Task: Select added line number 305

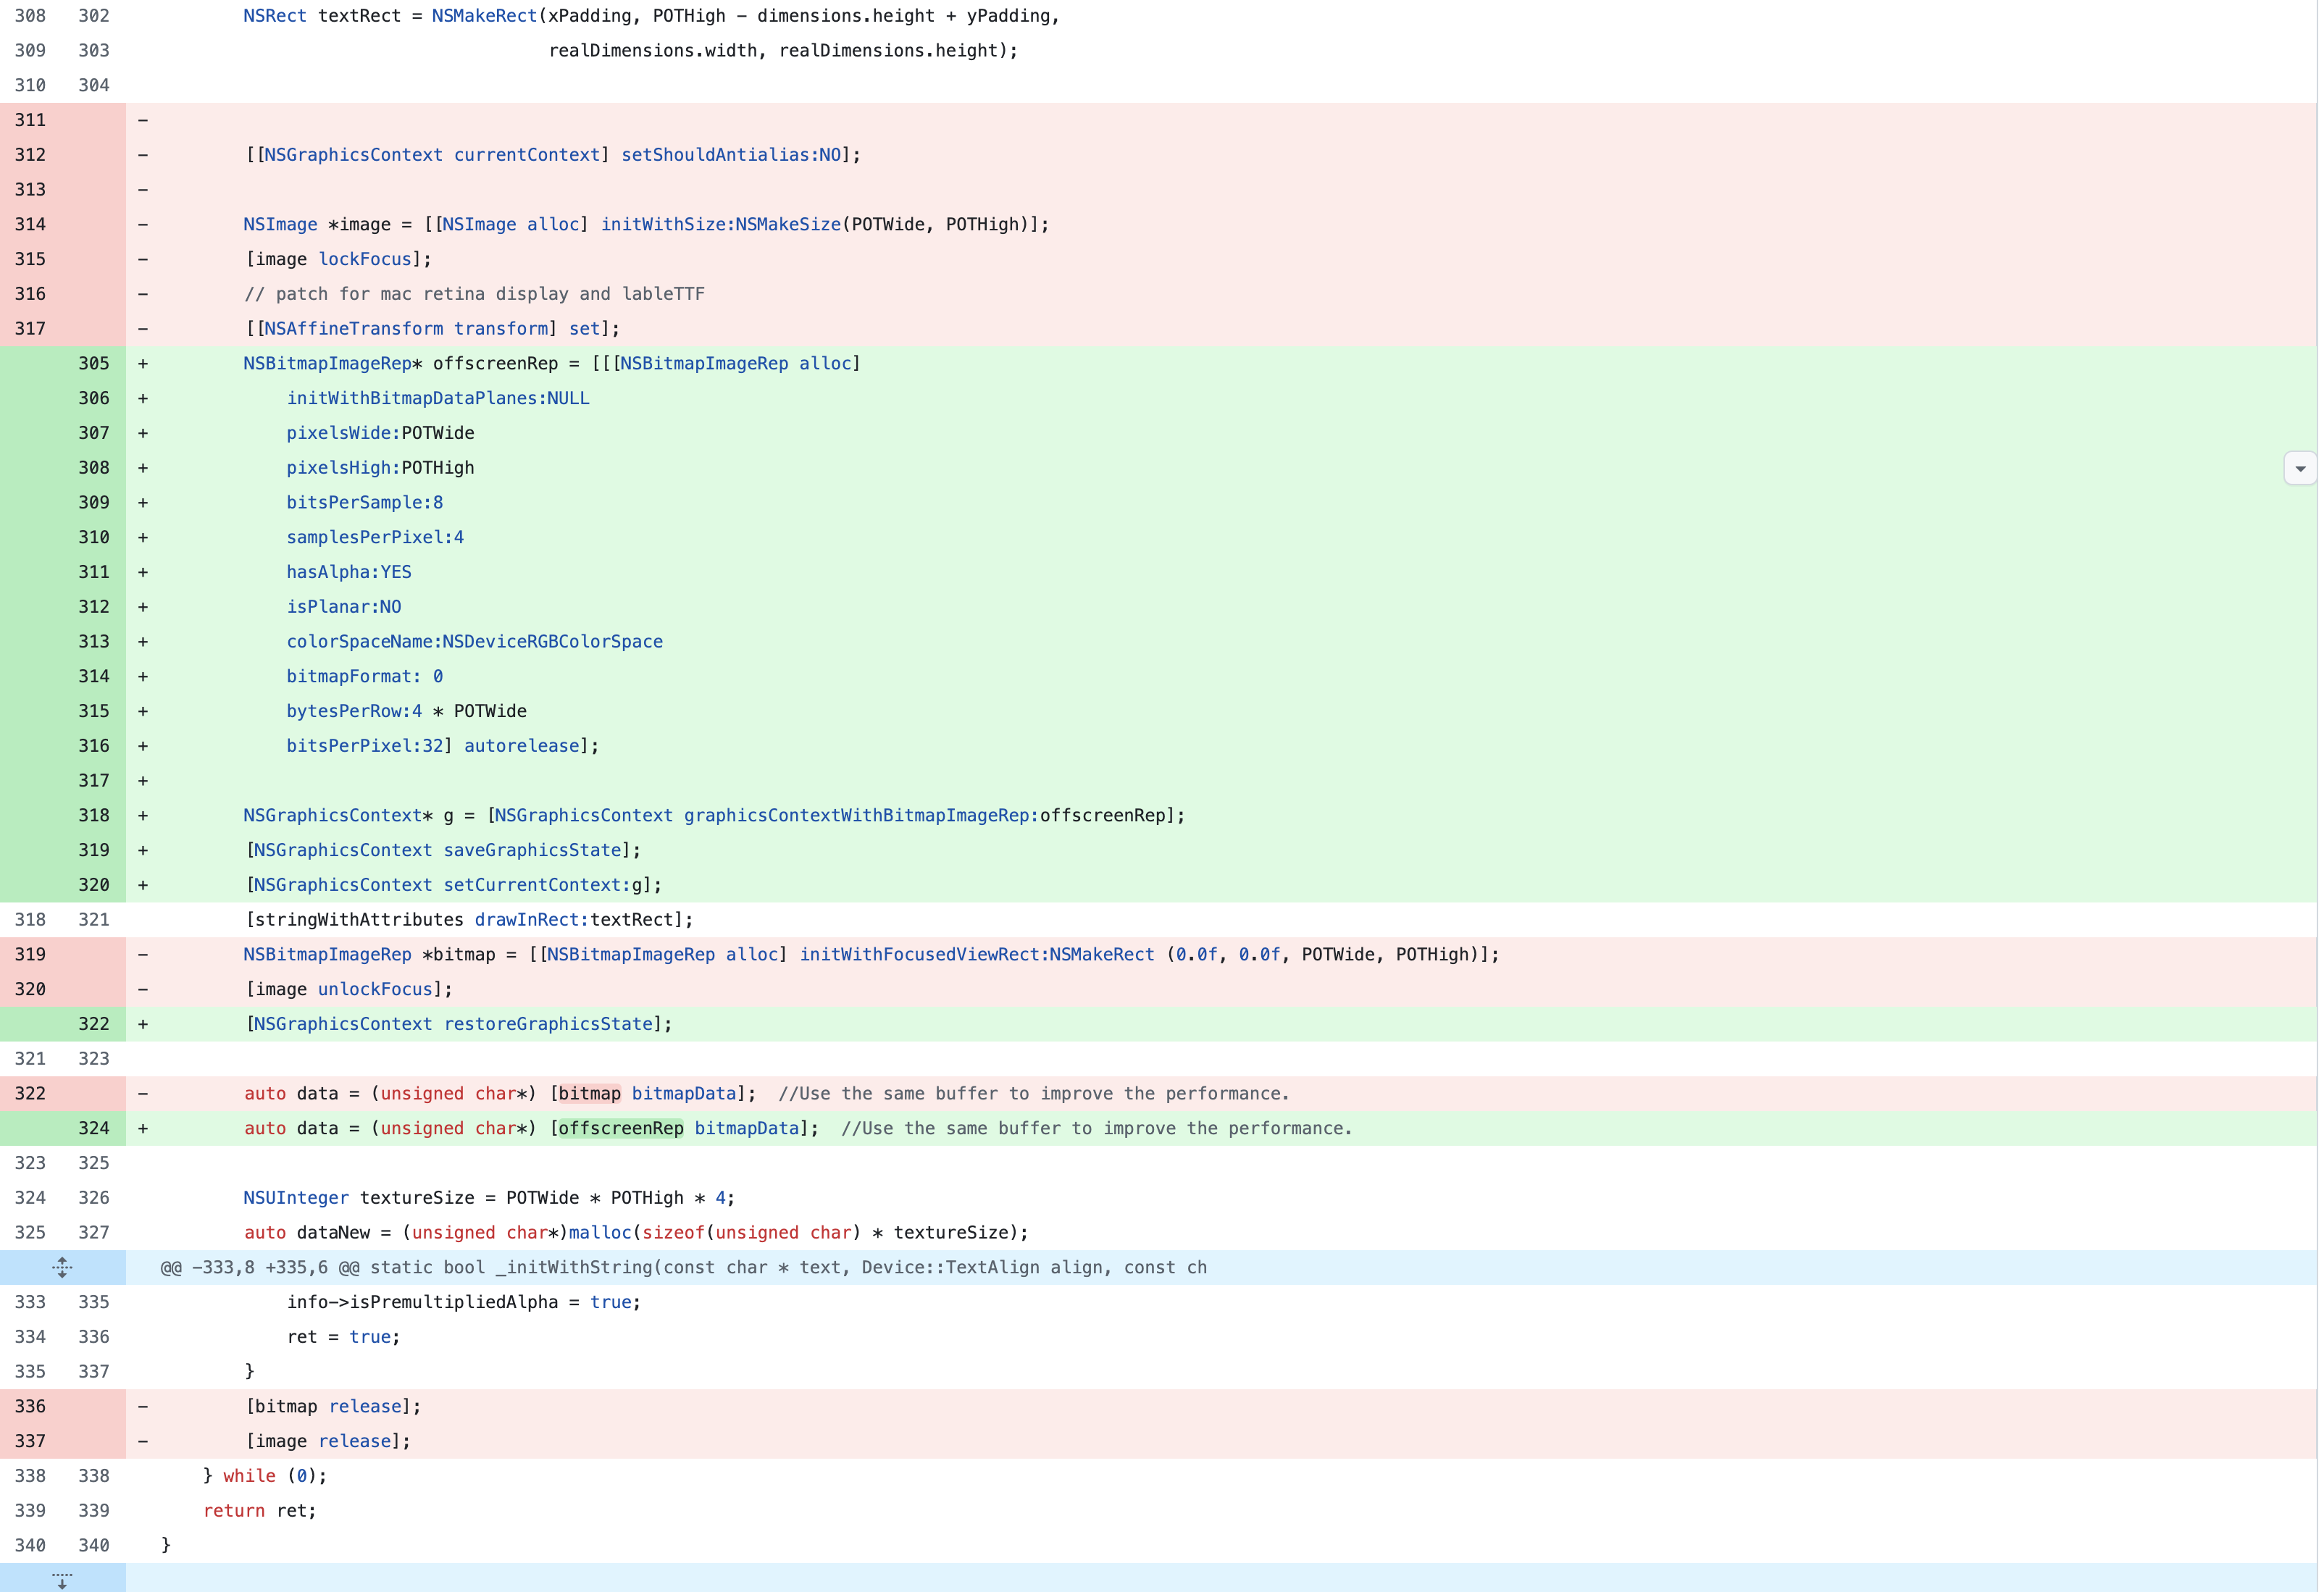Action: (94, 363)
